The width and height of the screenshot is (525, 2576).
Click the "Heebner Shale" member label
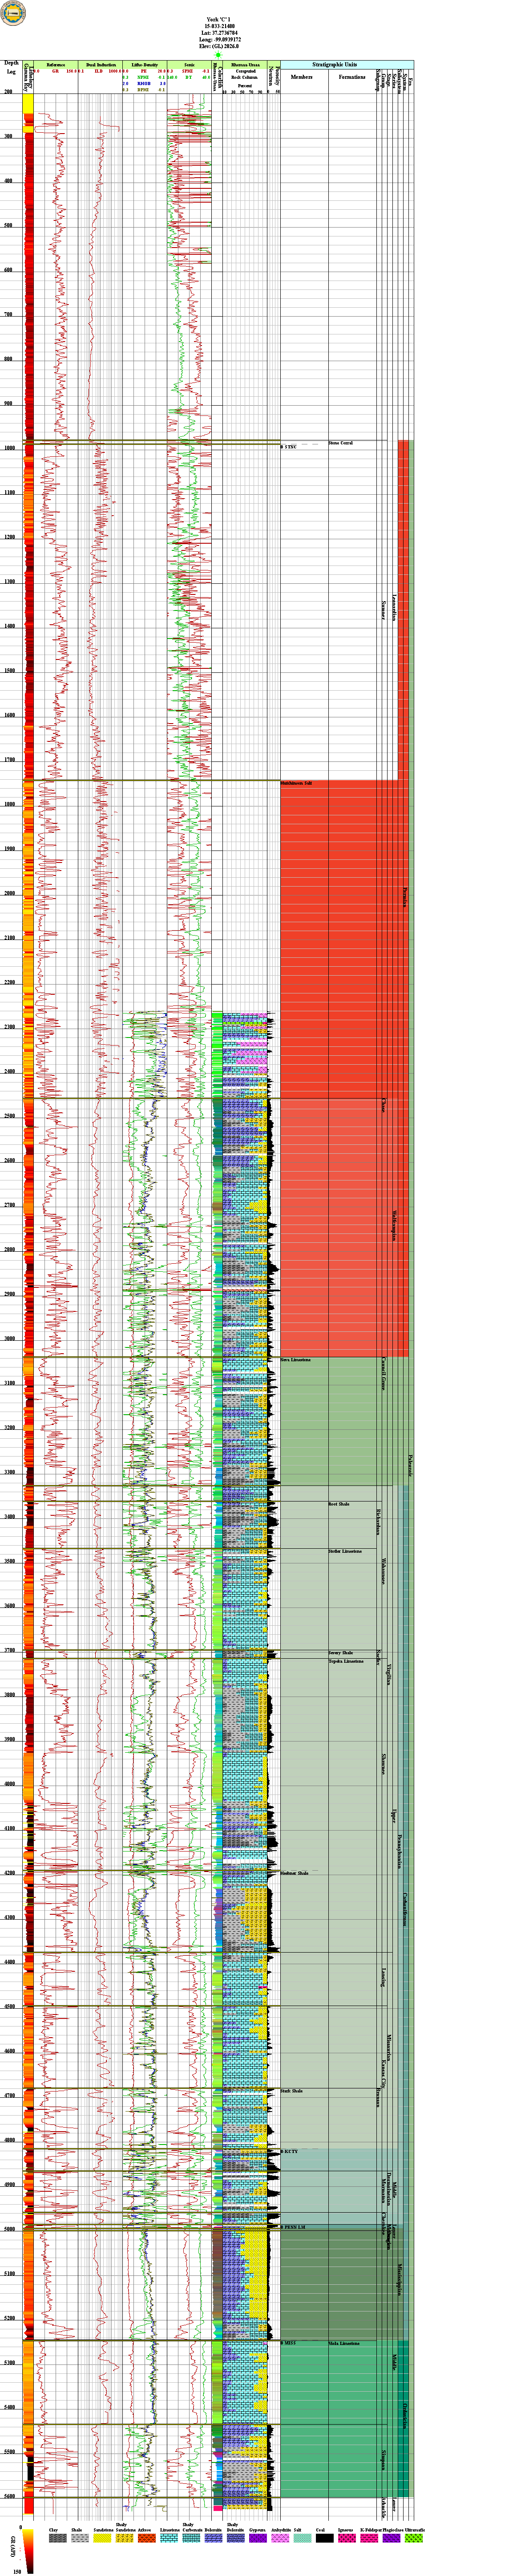[x=294, y=1873]
